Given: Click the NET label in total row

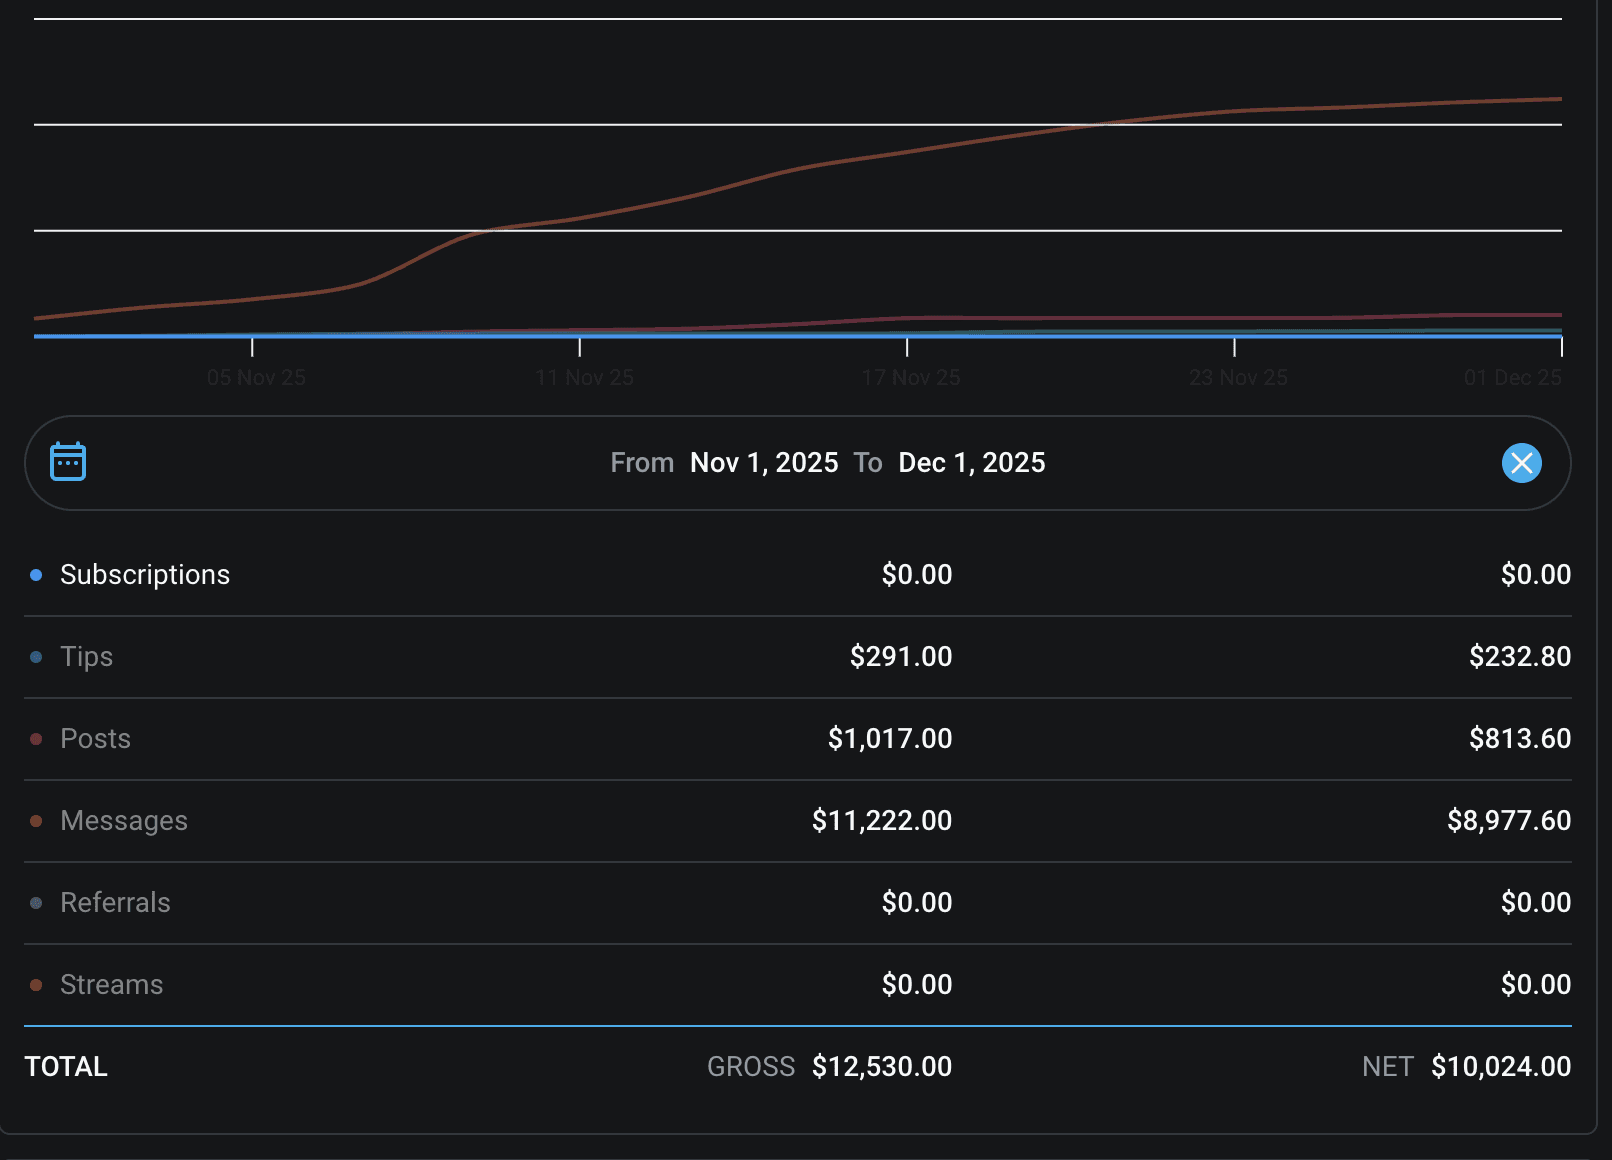Looking at the screenshot, I should (x=1388, y=1067).
